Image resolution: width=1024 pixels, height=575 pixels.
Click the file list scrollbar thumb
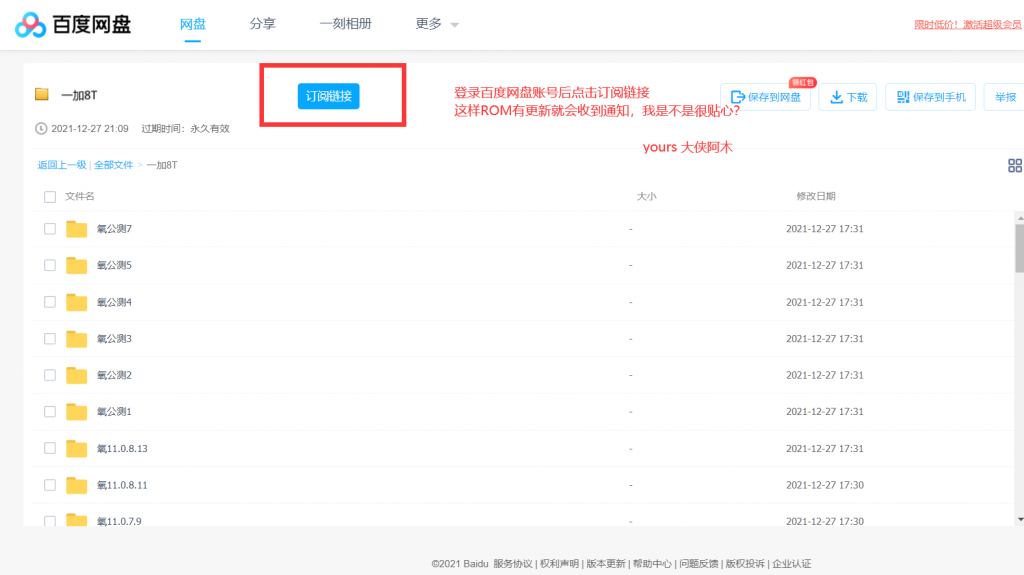pyautogui.click(x=1019, y=248)
